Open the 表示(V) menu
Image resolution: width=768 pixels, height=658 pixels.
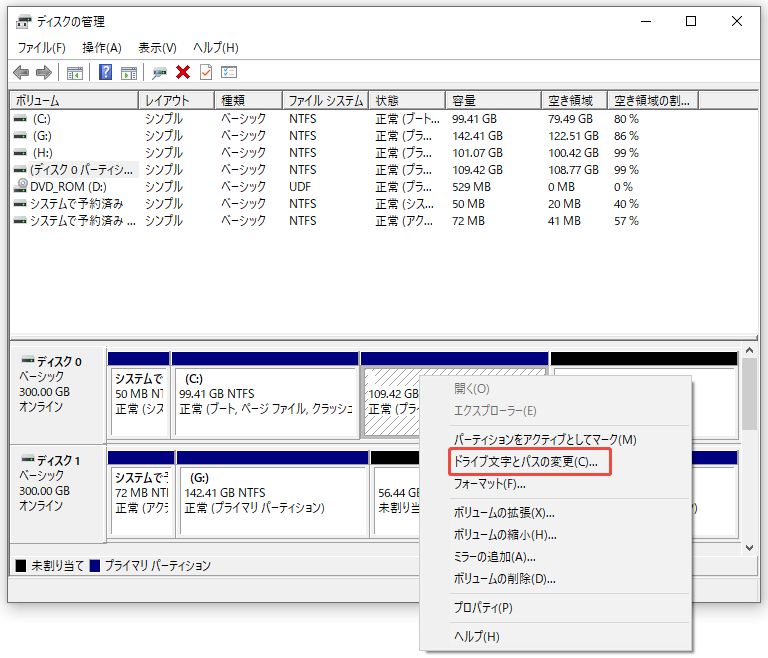pos(157,48)
